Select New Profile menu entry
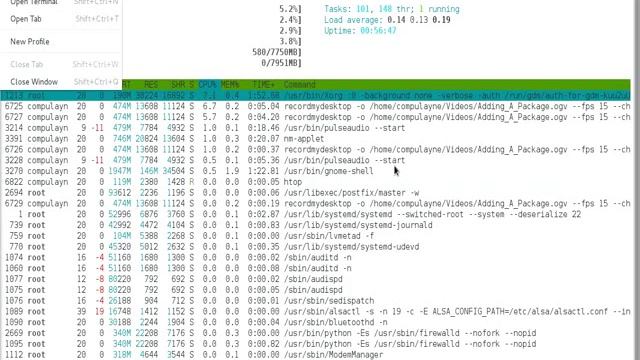 click(61, 42)
